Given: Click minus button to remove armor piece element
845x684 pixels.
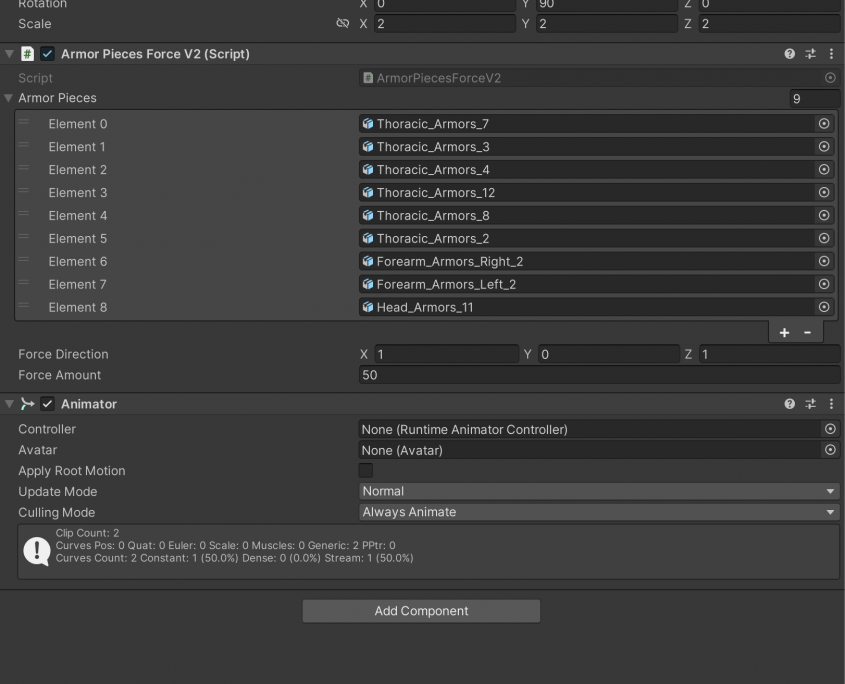Looking at the screenshot, I should coord(807,333).
